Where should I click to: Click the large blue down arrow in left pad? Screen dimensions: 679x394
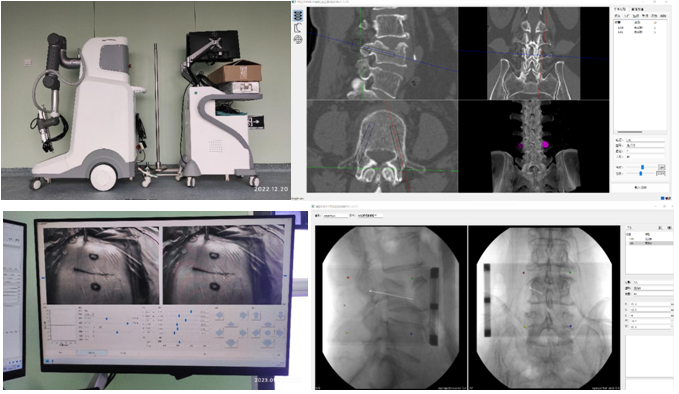pos(231,343)
